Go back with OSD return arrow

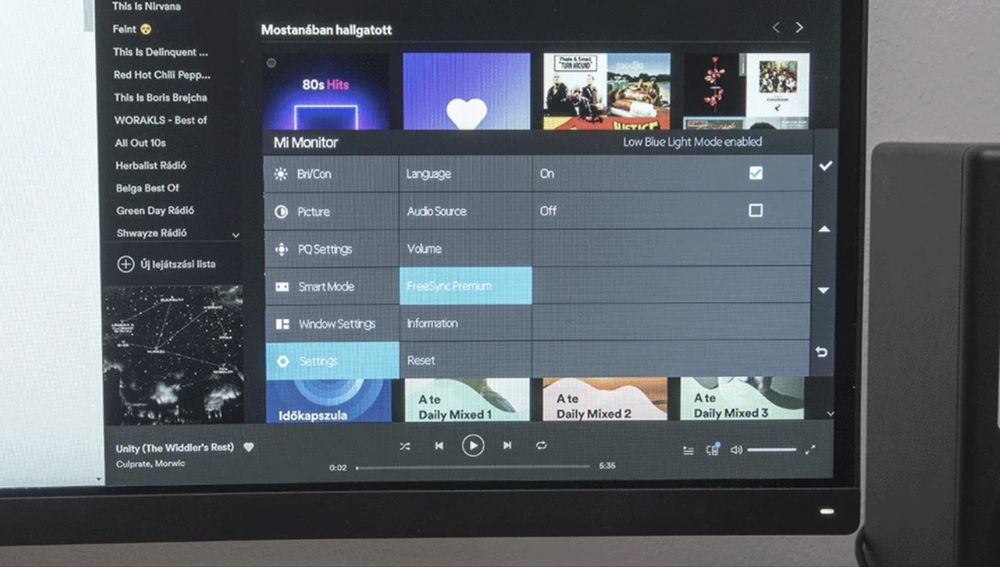coord(821,351)
